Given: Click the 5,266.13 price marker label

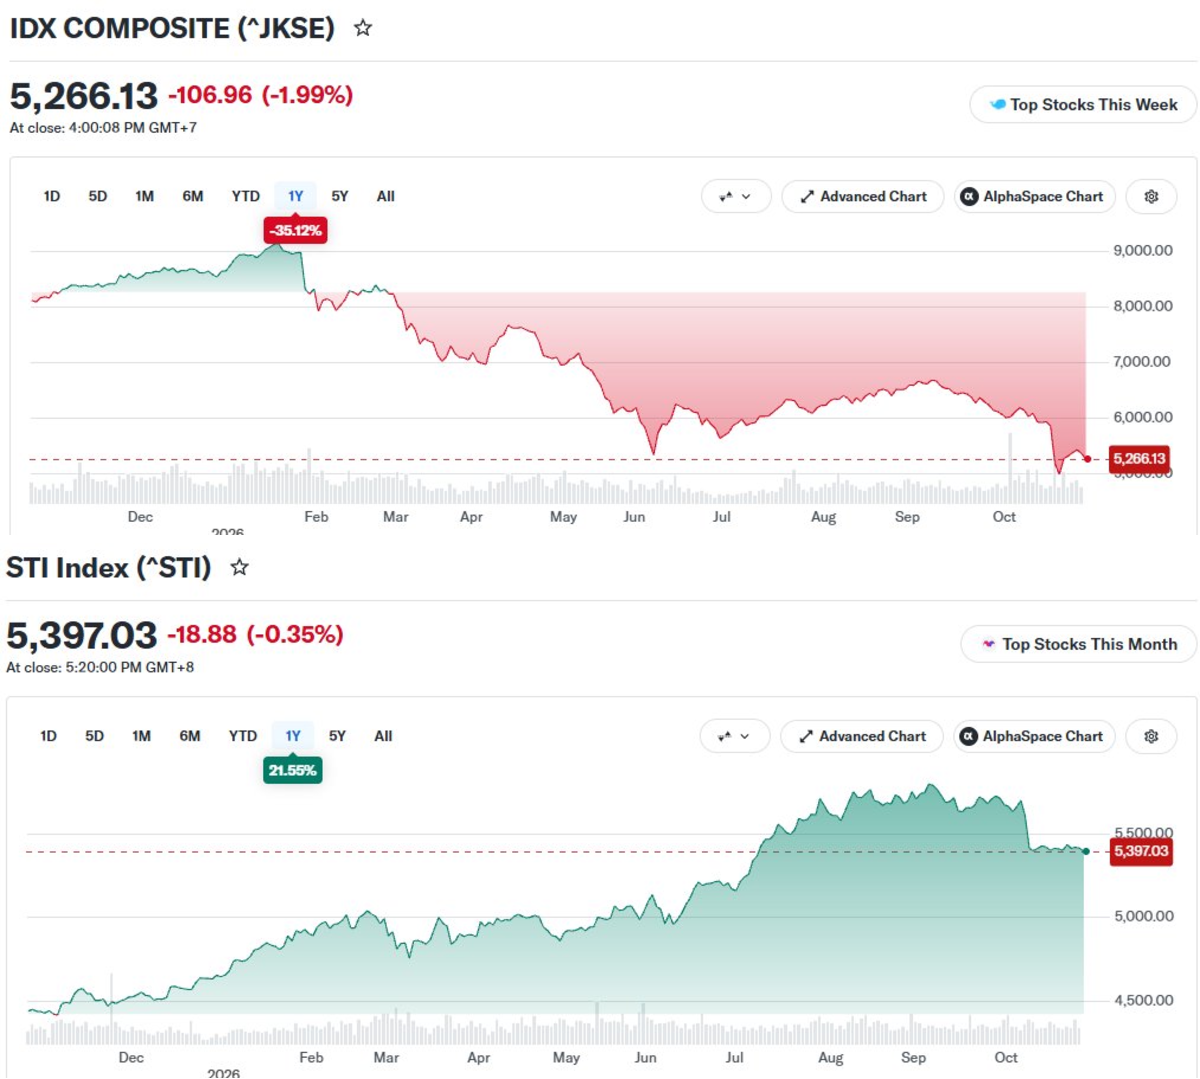Looking at the screenshot, I should pos(1139,459).
